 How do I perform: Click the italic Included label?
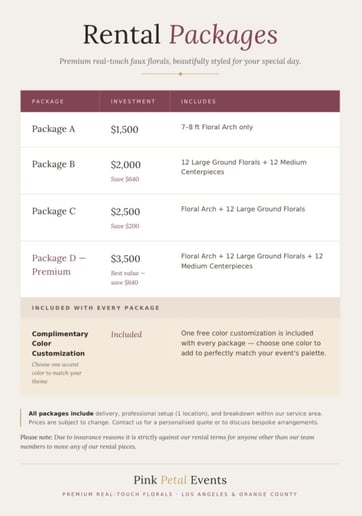point(126,334)
